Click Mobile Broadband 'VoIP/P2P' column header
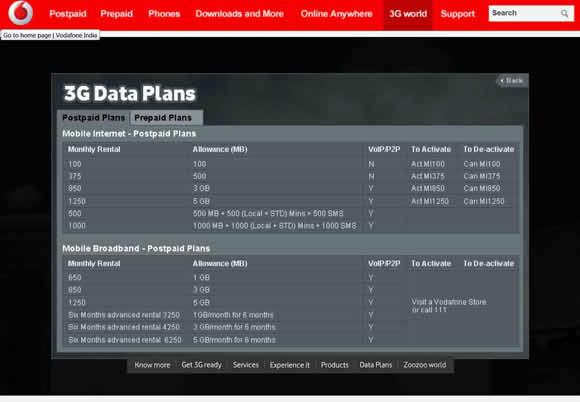This screenshot has height=402, width=580. click(384, 264)
